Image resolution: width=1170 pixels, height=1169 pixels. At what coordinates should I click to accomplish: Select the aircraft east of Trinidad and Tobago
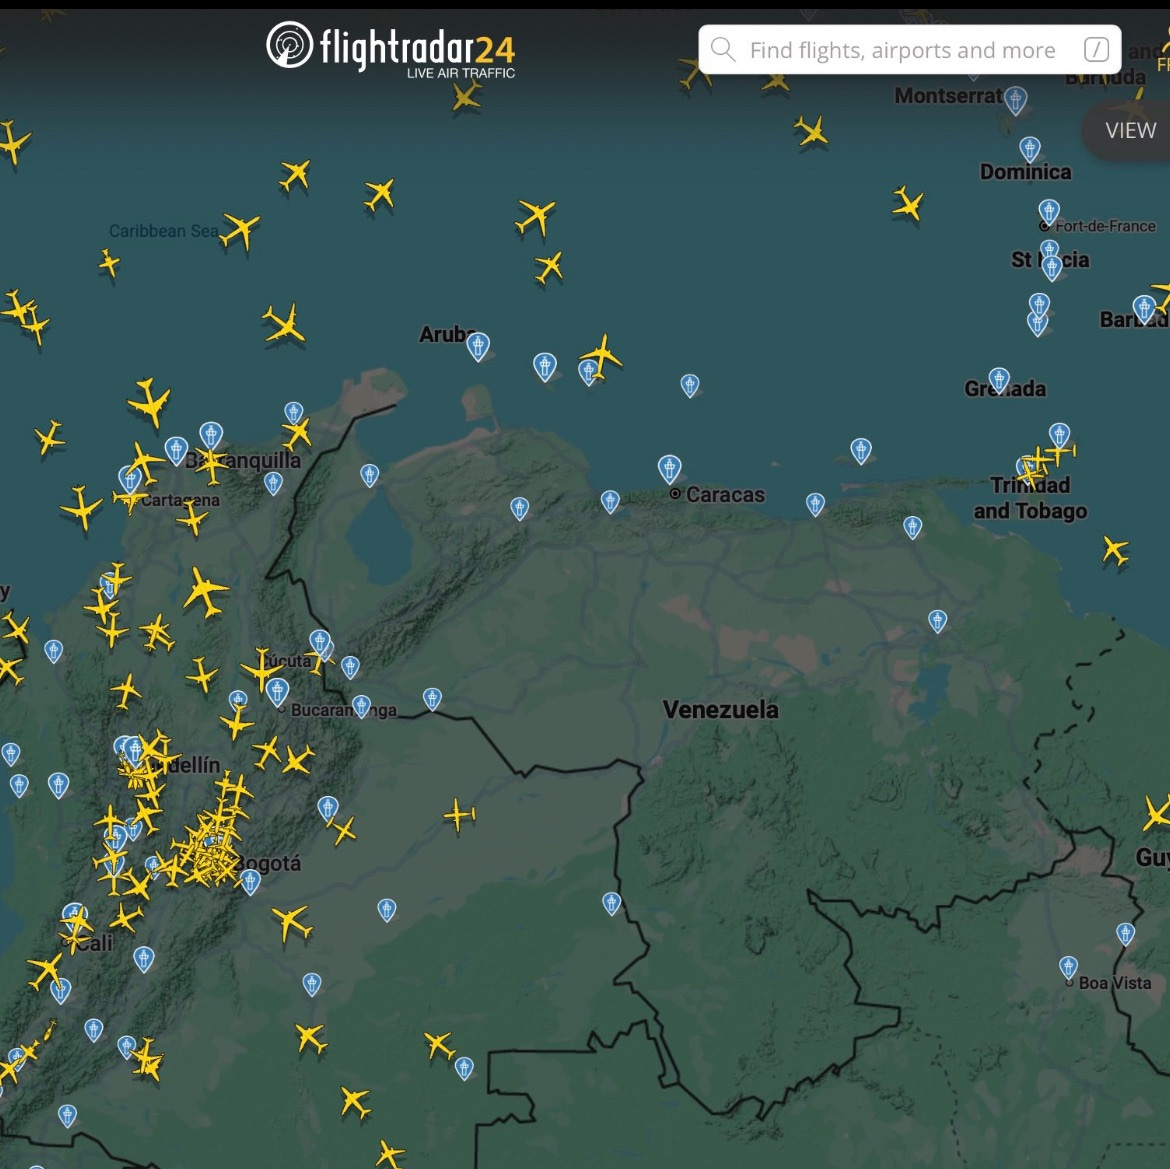1116,551
